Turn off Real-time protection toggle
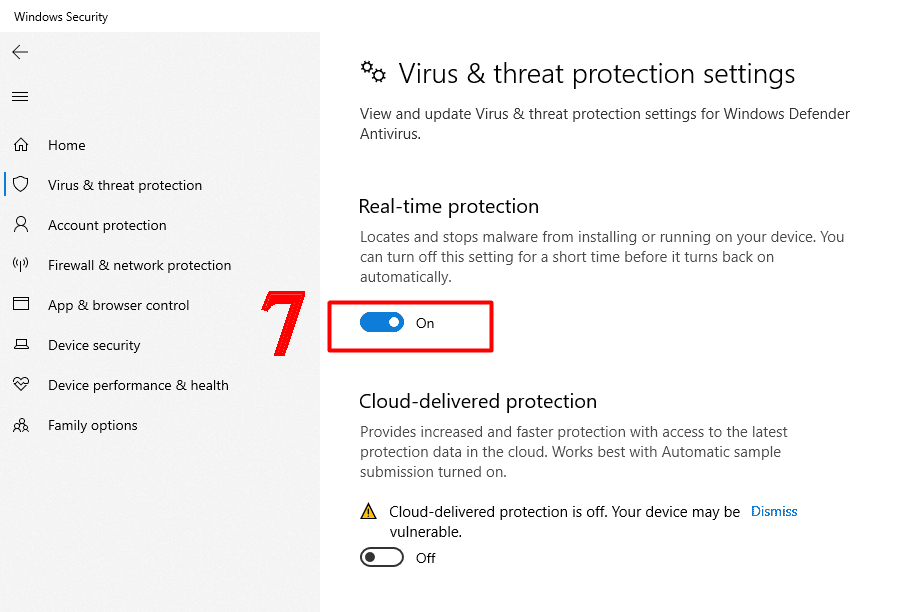The image size is (911, 612). 382,323
